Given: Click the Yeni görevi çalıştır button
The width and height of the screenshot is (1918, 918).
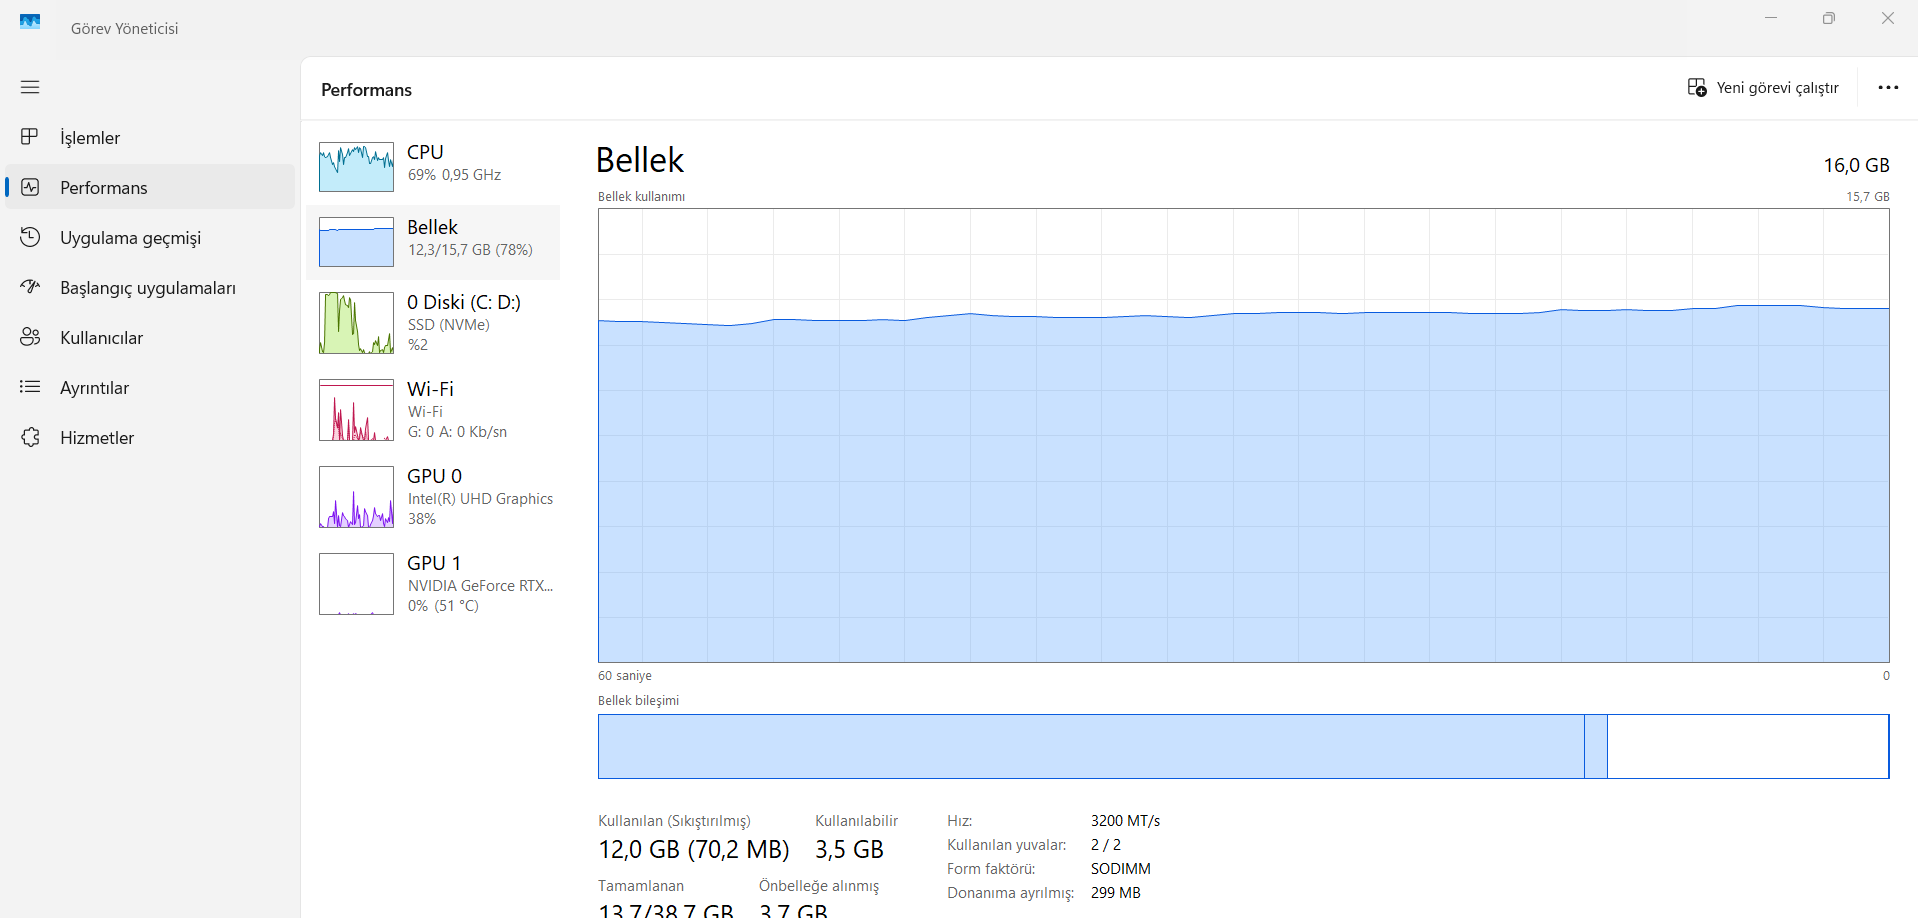Looking at the screenshot, I should (1763, 88).
